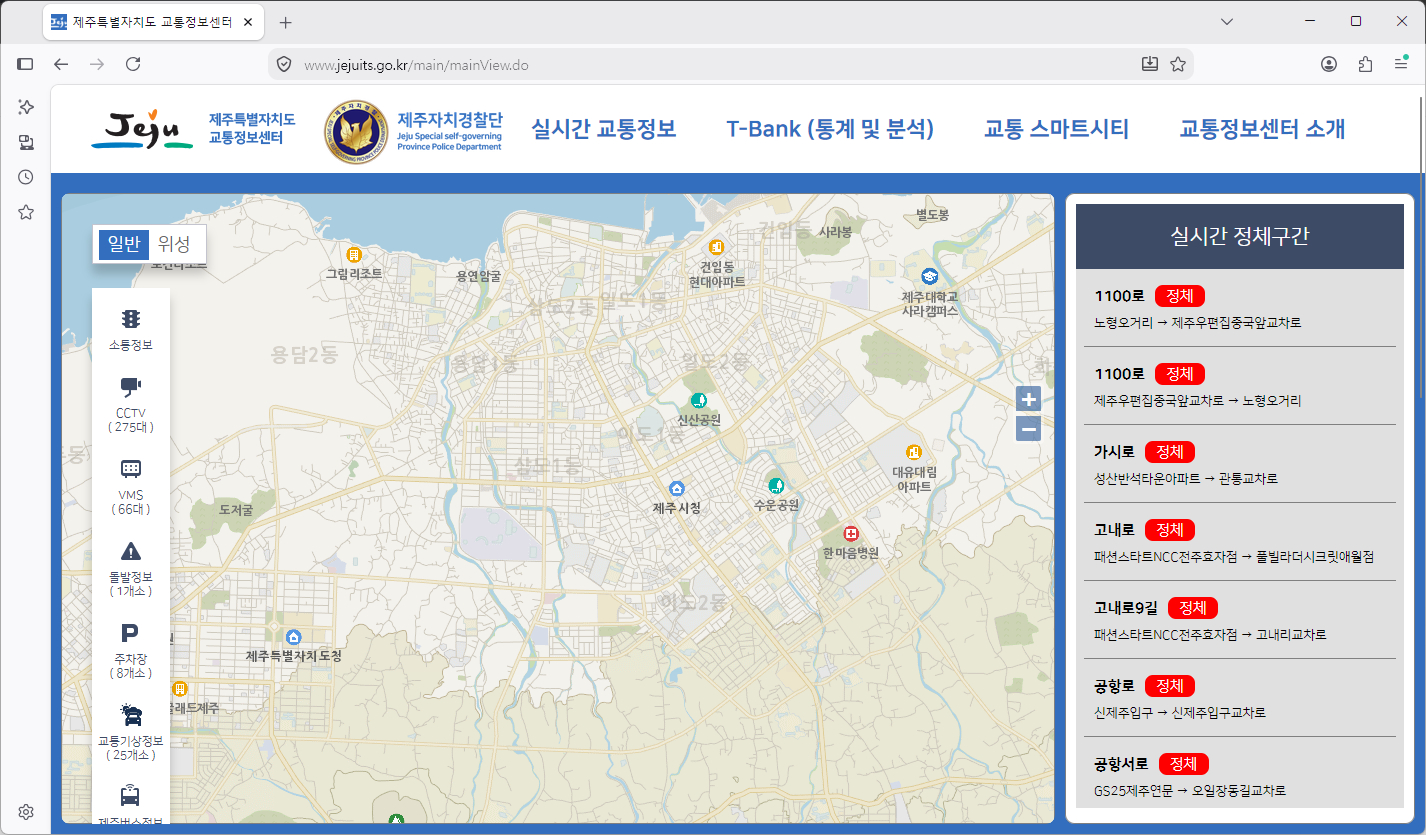
Task: Click the 신산공원 park marker
Action: pos(699,400)
